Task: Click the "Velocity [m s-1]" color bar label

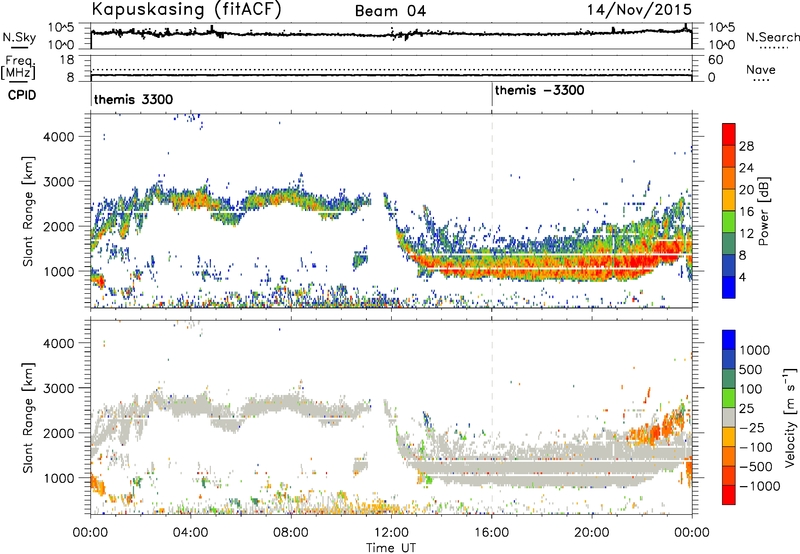Action: coord(790,417)
